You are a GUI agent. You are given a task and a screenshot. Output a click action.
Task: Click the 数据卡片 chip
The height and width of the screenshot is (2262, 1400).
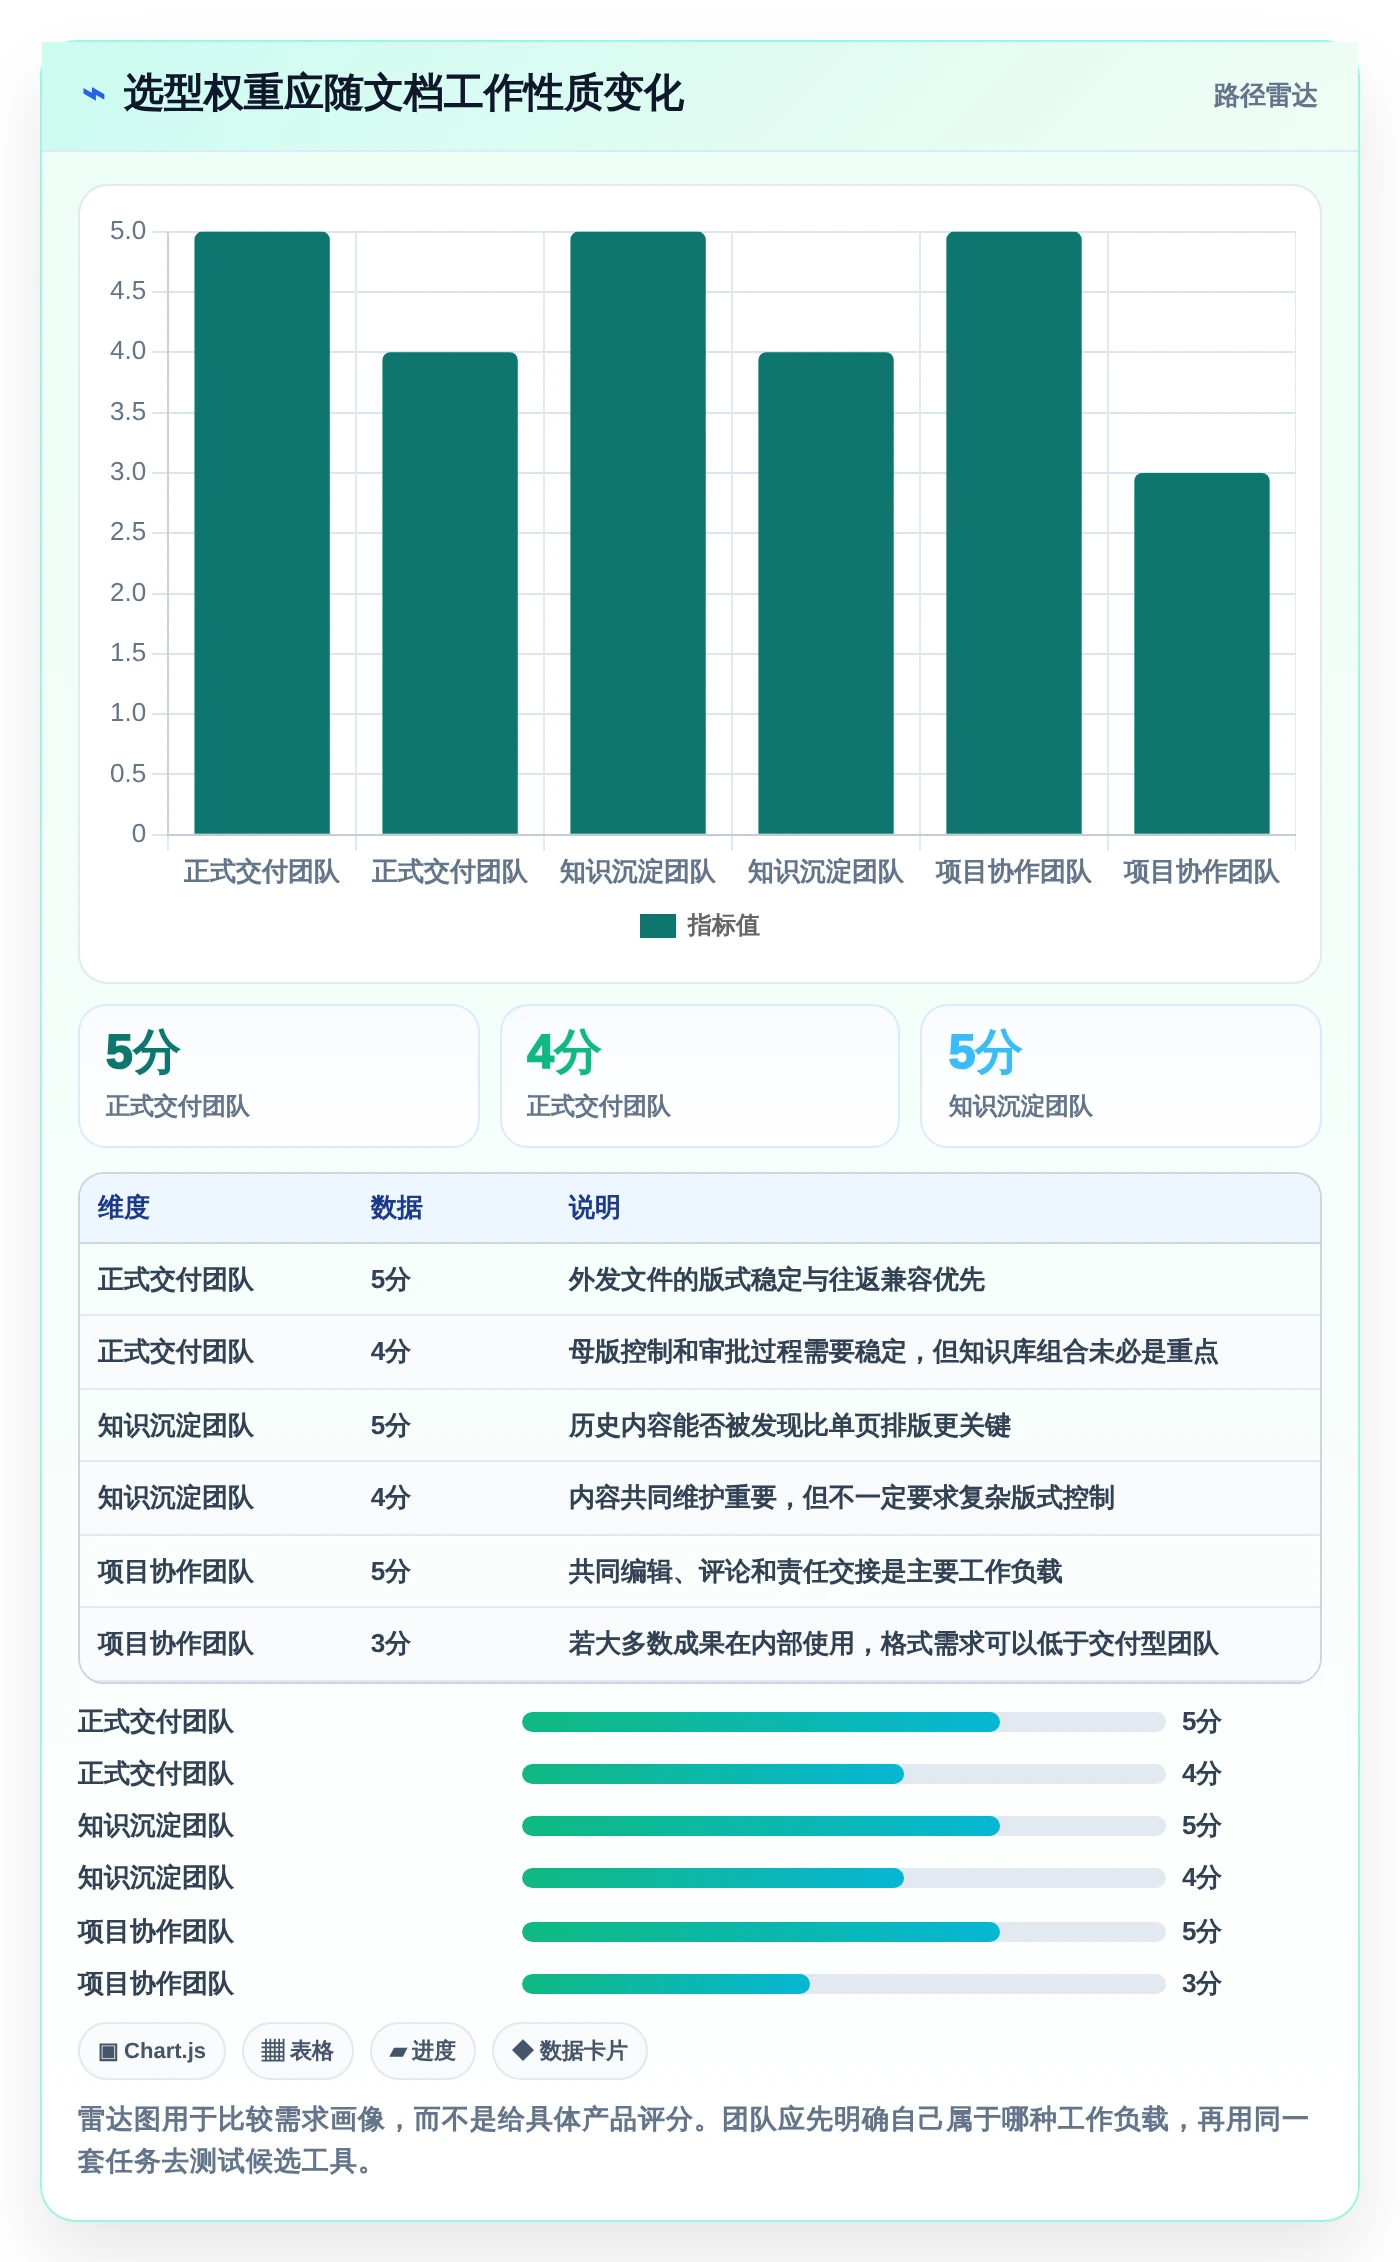click(570, 2051)
